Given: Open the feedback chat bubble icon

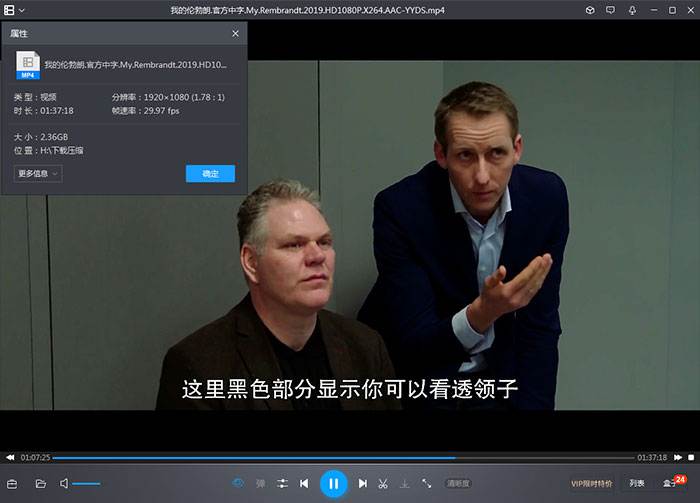Looking at the screenshot, I should point(610,10).
